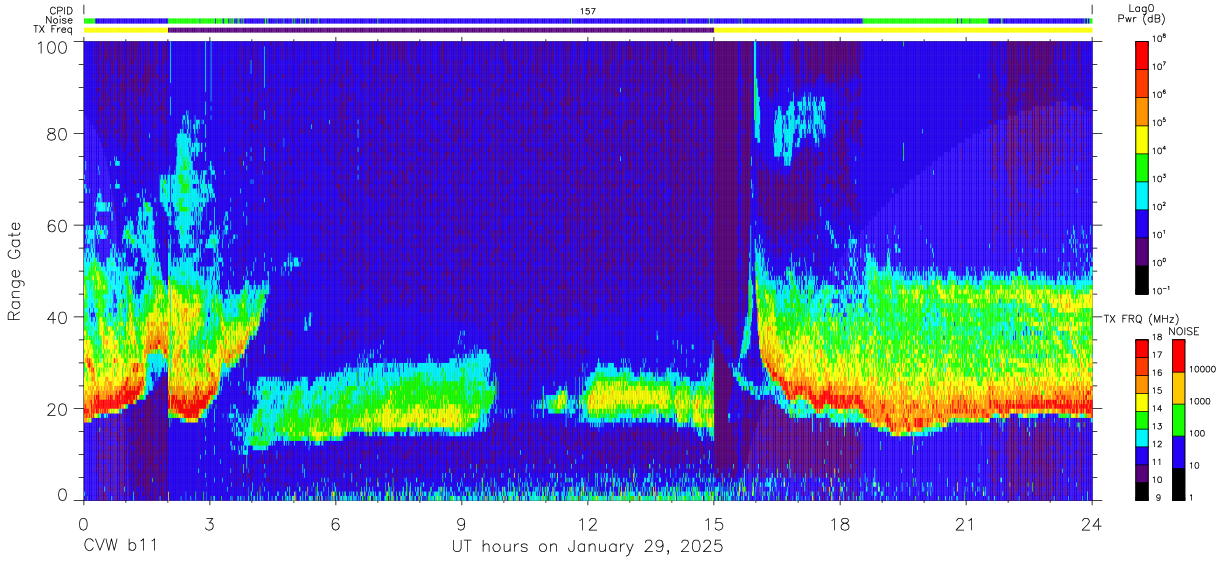The image size is (1228, 567).
Task: Click the '60' tick on the Range Gate axis
Action: [x=58, y=226]
